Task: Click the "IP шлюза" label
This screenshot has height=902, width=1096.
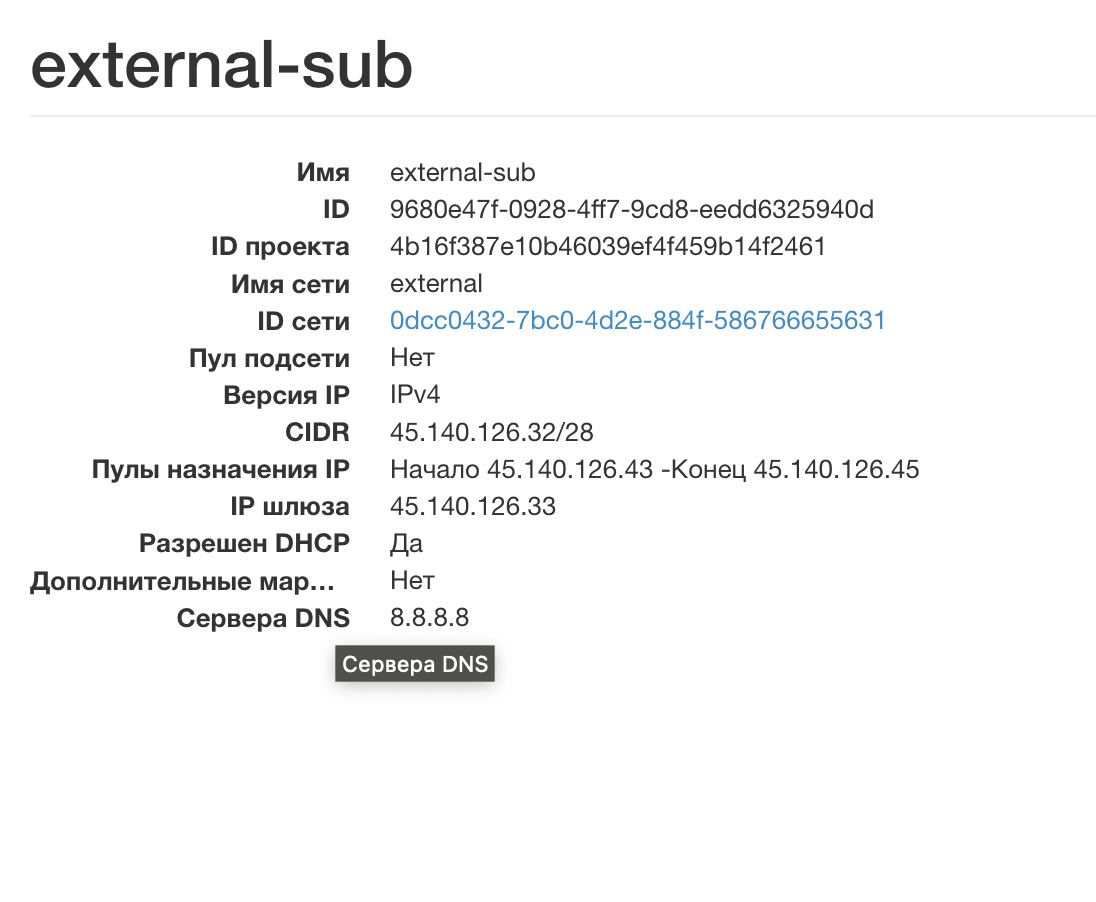Action: point(289,507)
